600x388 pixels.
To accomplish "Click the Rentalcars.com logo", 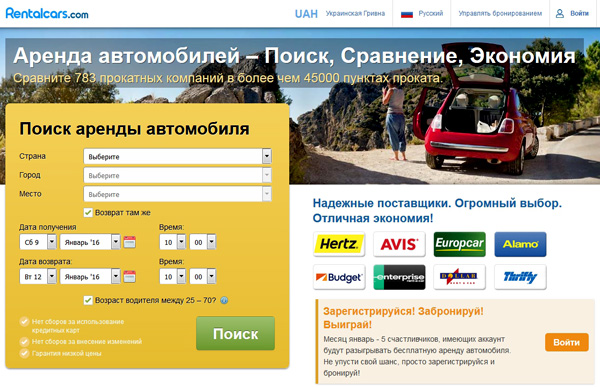I will click(x=47, y=14).
